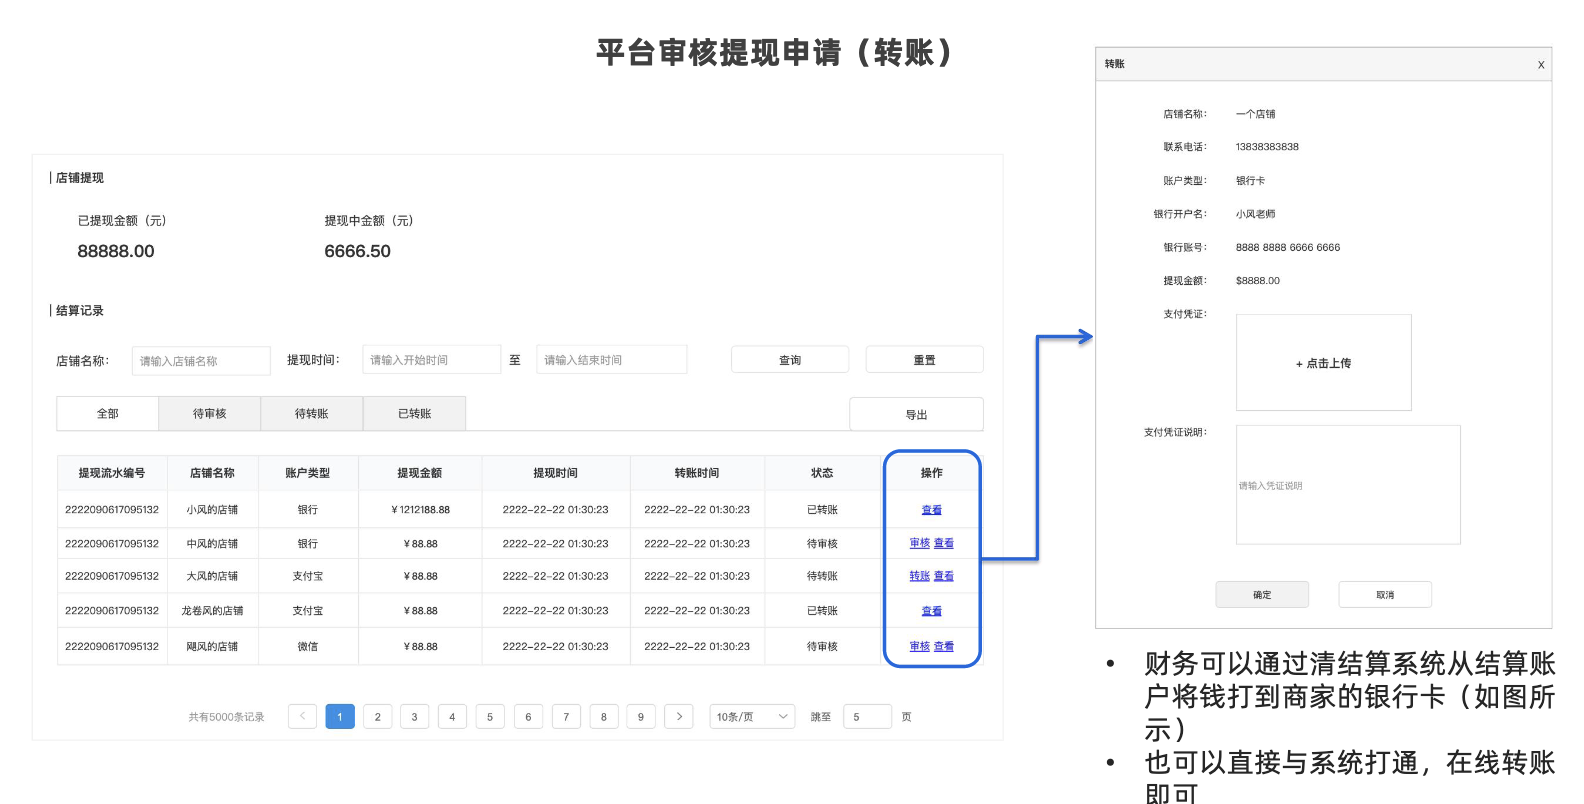Switch to the 待审核 tab
1584x804 pixels.
(210, 414)
